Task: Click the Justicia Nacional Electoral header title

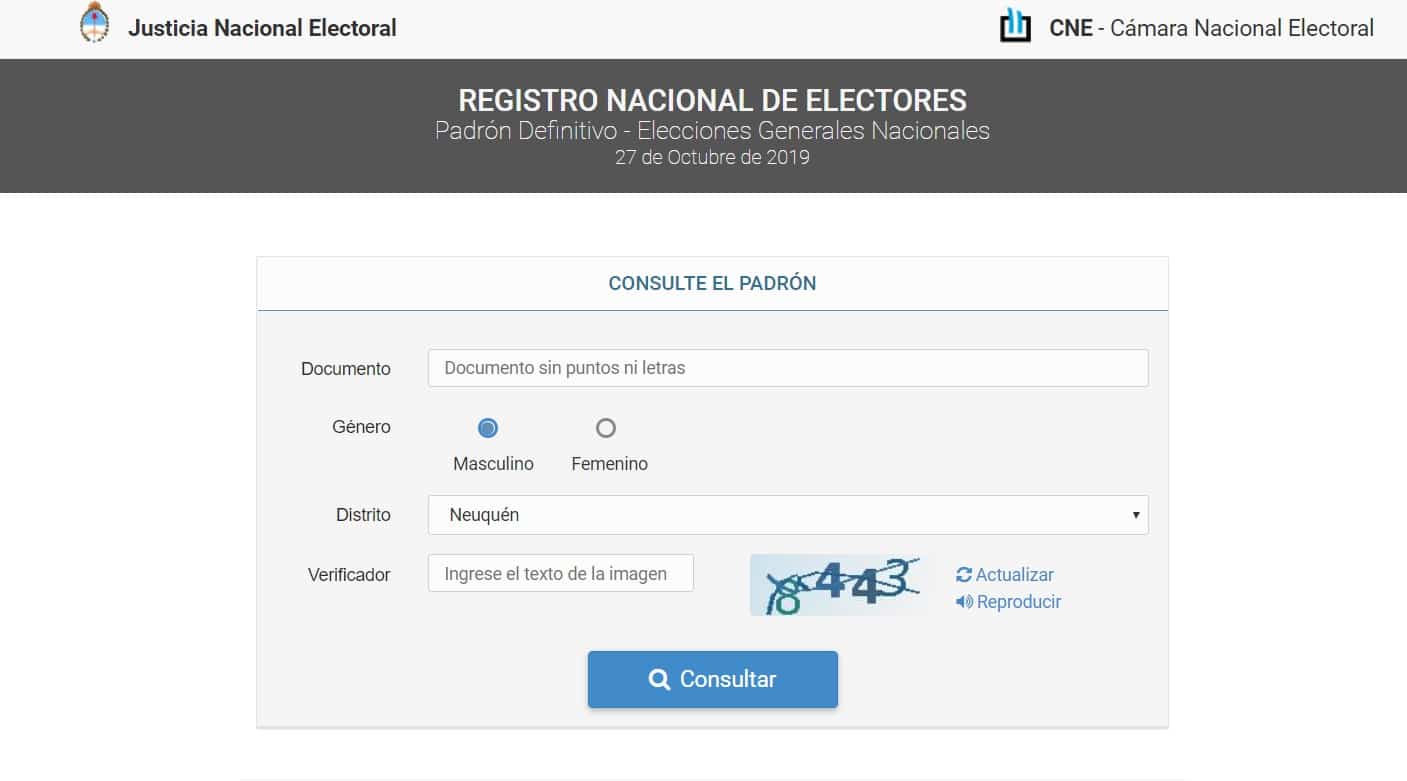Action: pos(262,28)
